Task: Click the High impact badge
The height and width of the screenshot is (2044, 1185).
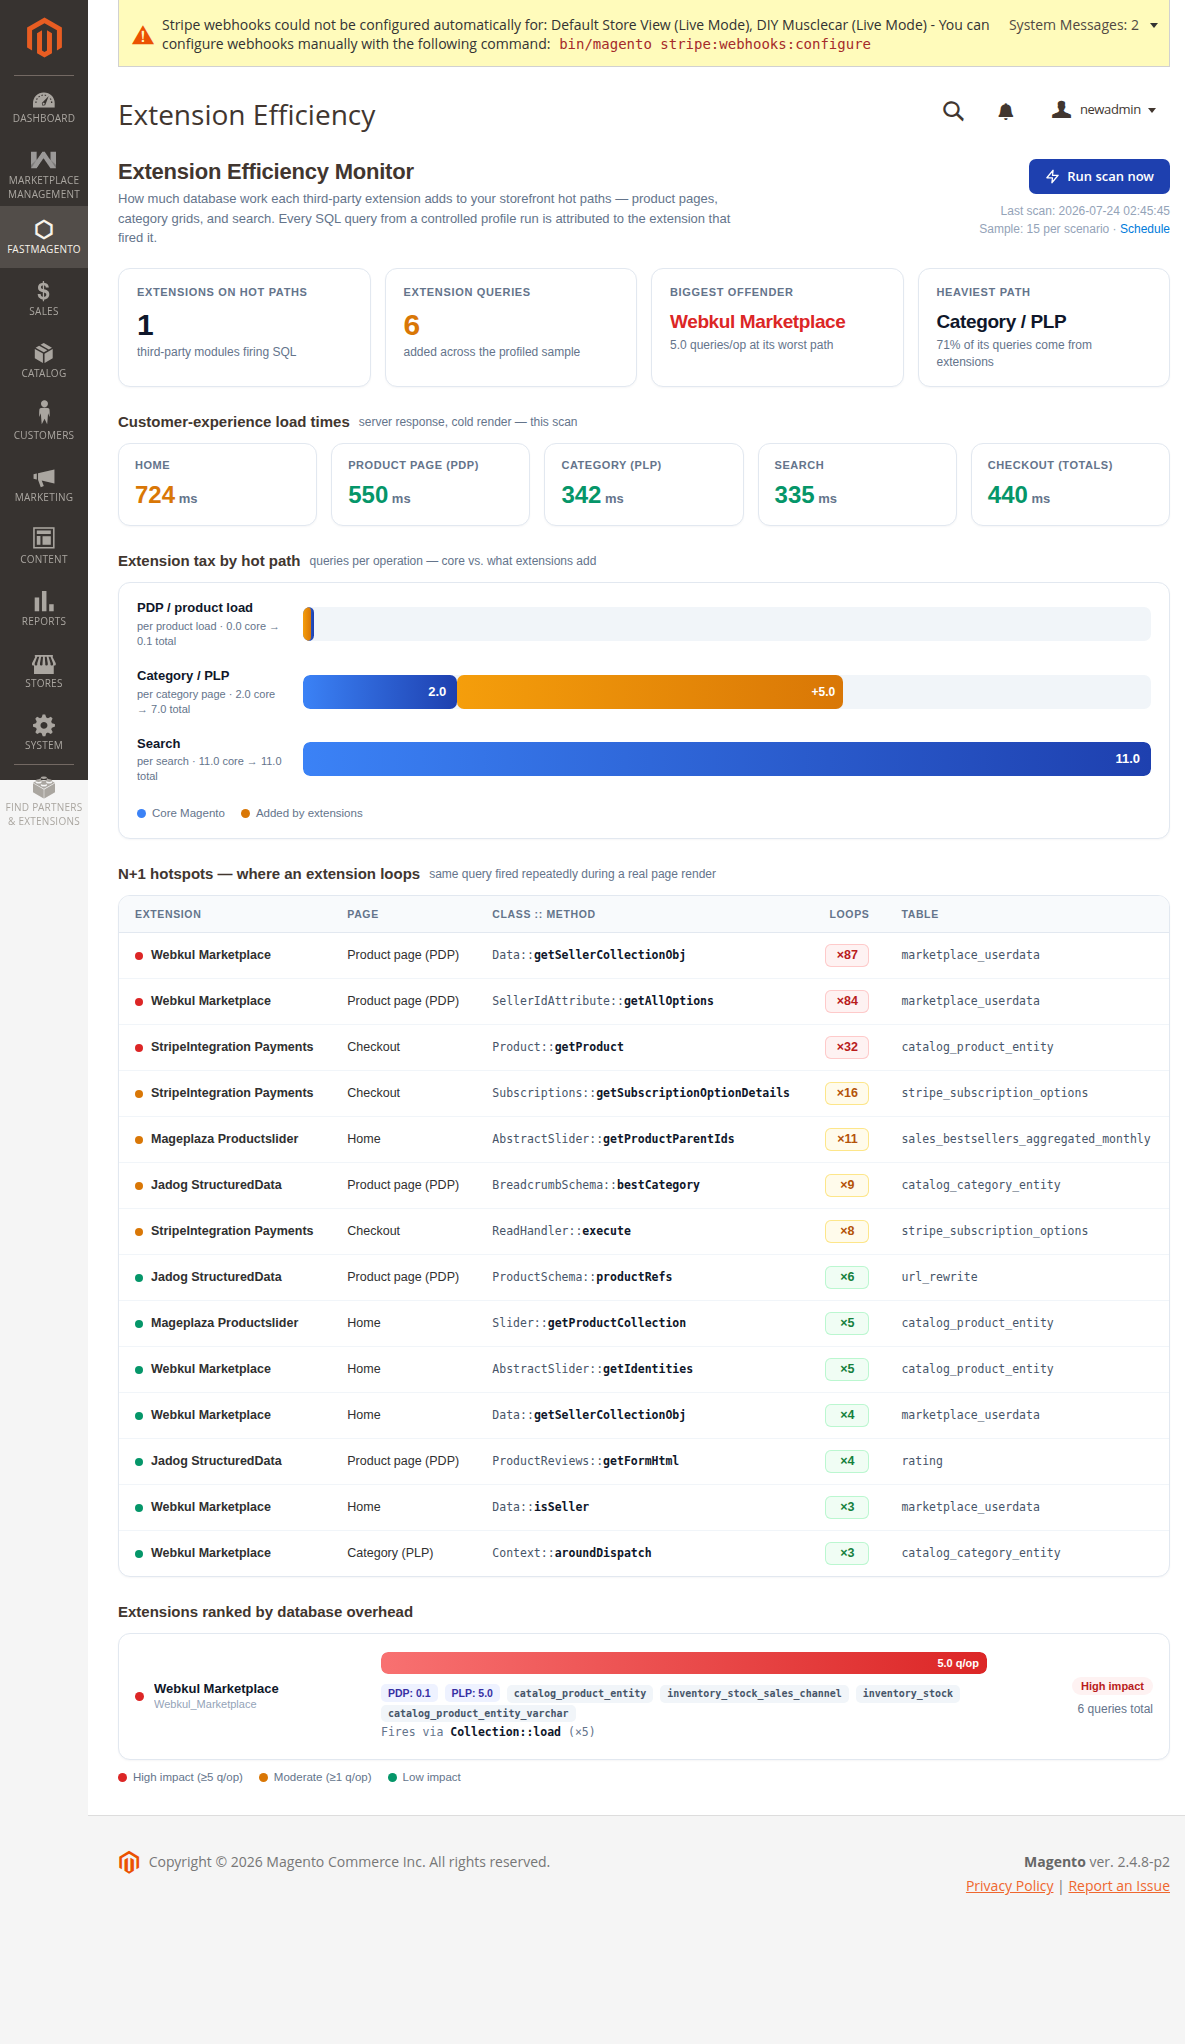Action: (x=1112, y=1686)
